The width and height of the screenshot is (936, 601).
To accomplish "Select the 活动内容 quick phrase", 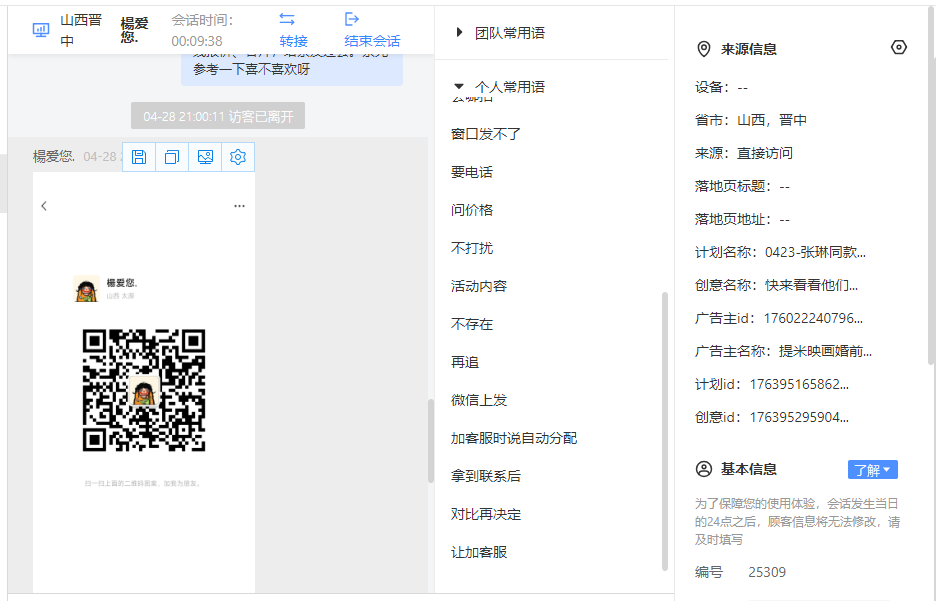I will click(479, 286).
